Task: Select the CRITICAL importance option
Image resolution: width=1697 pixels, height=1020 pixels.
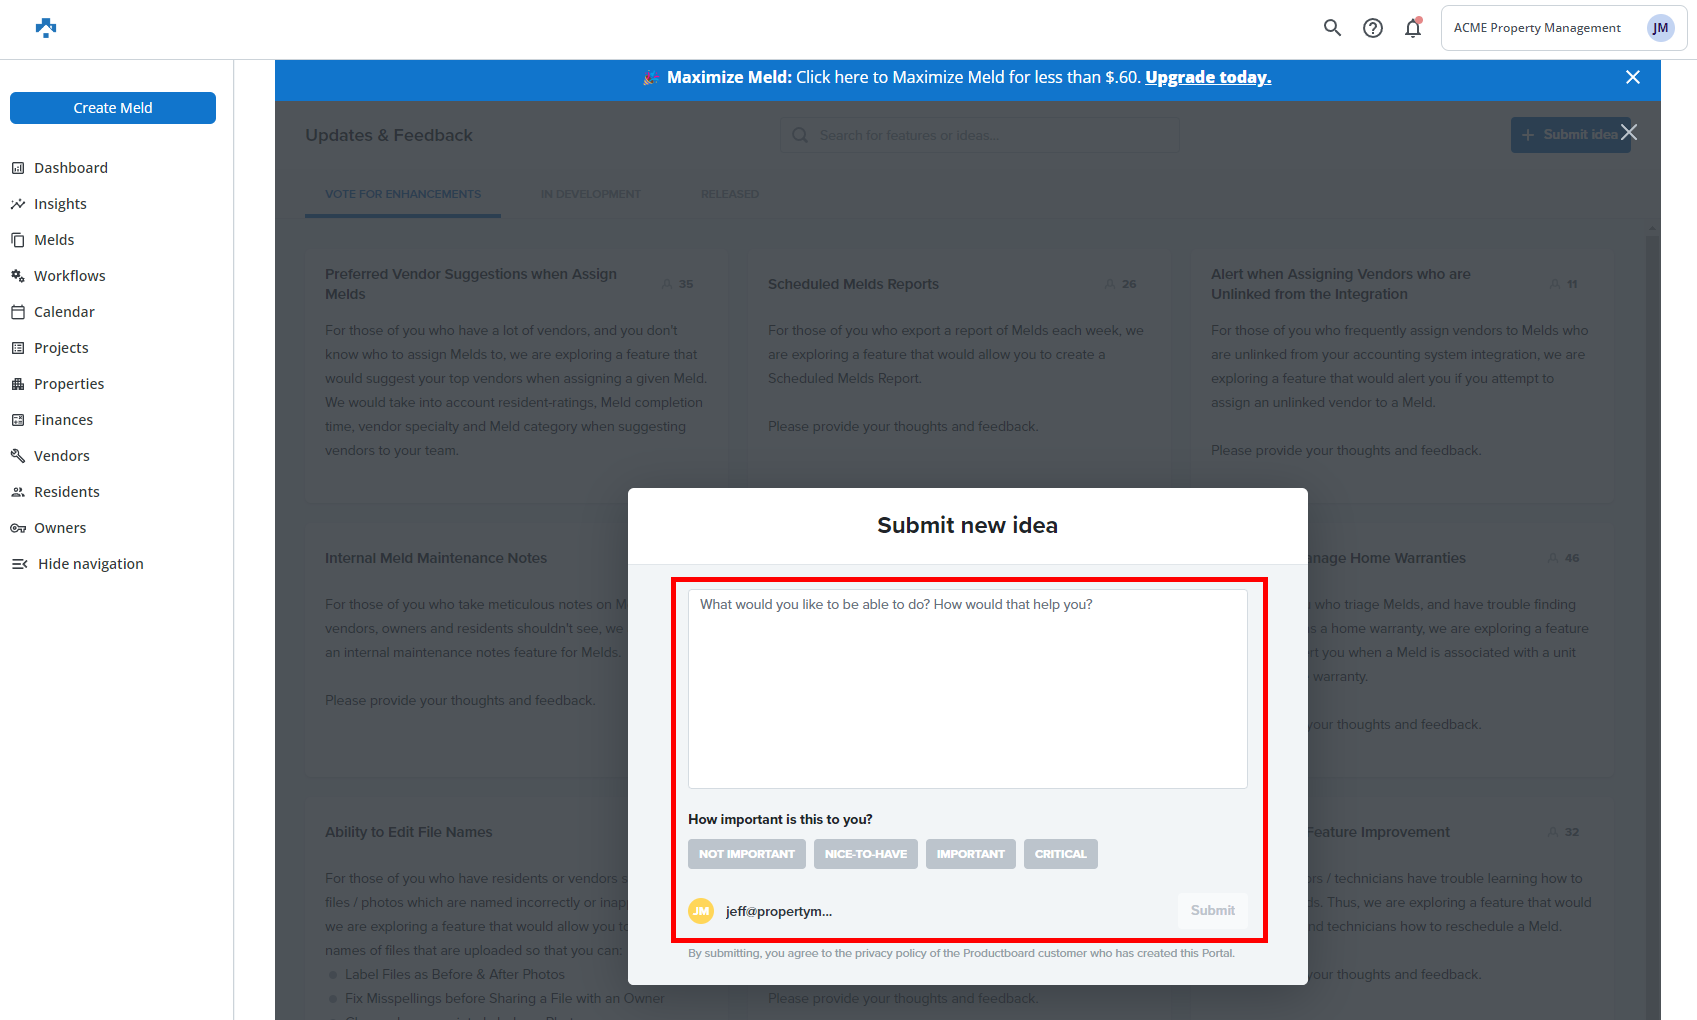Action: pos(1060,853)
